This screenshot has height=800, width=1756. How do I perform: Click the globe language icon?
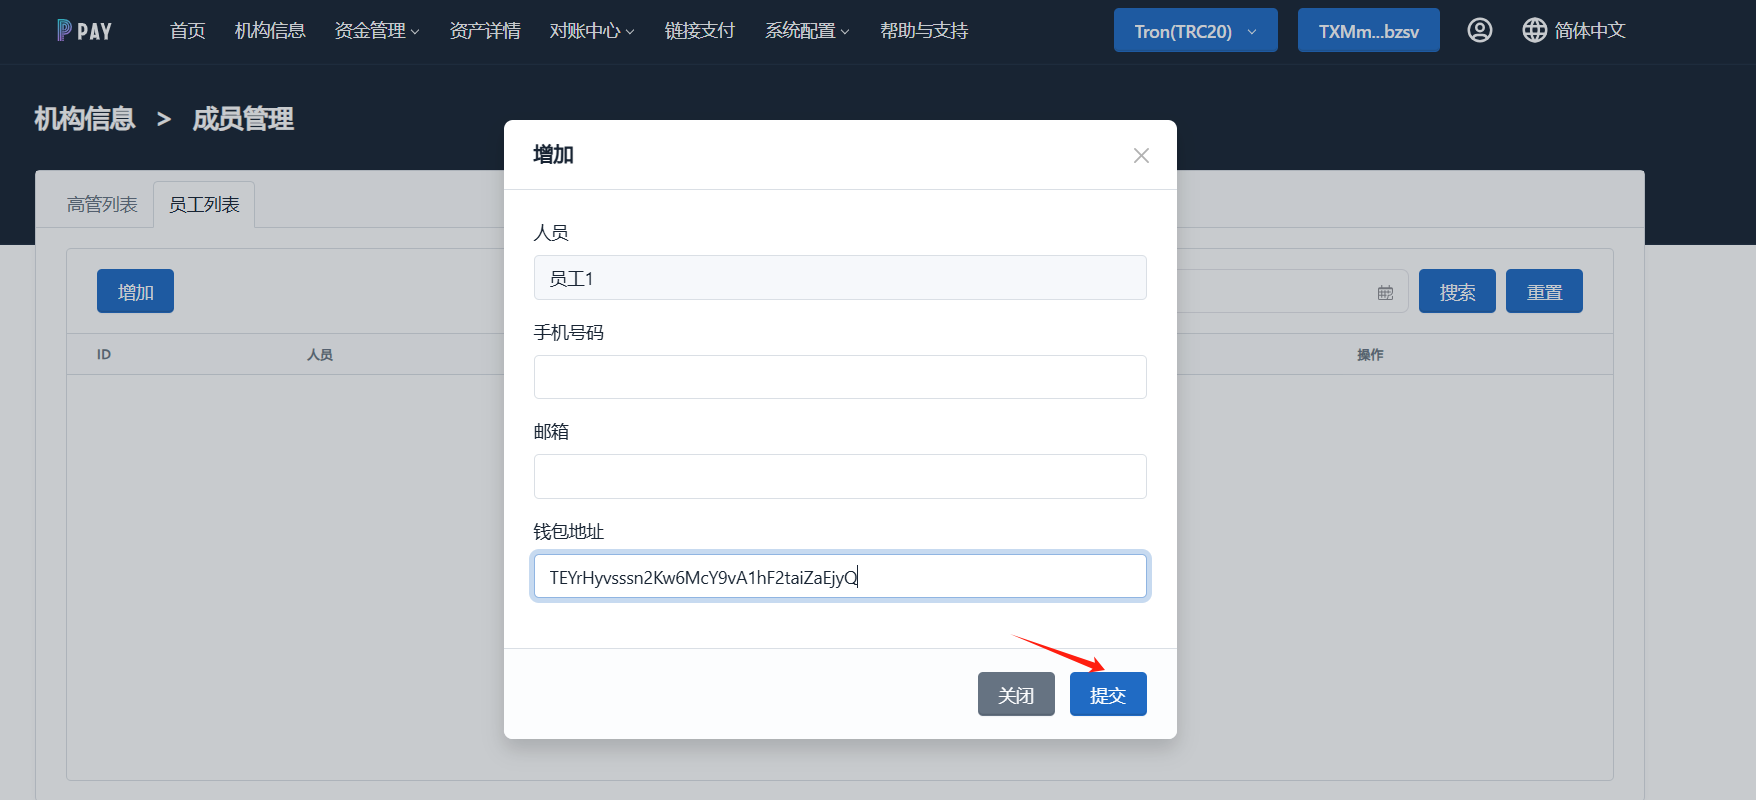tap(1534, 30)
